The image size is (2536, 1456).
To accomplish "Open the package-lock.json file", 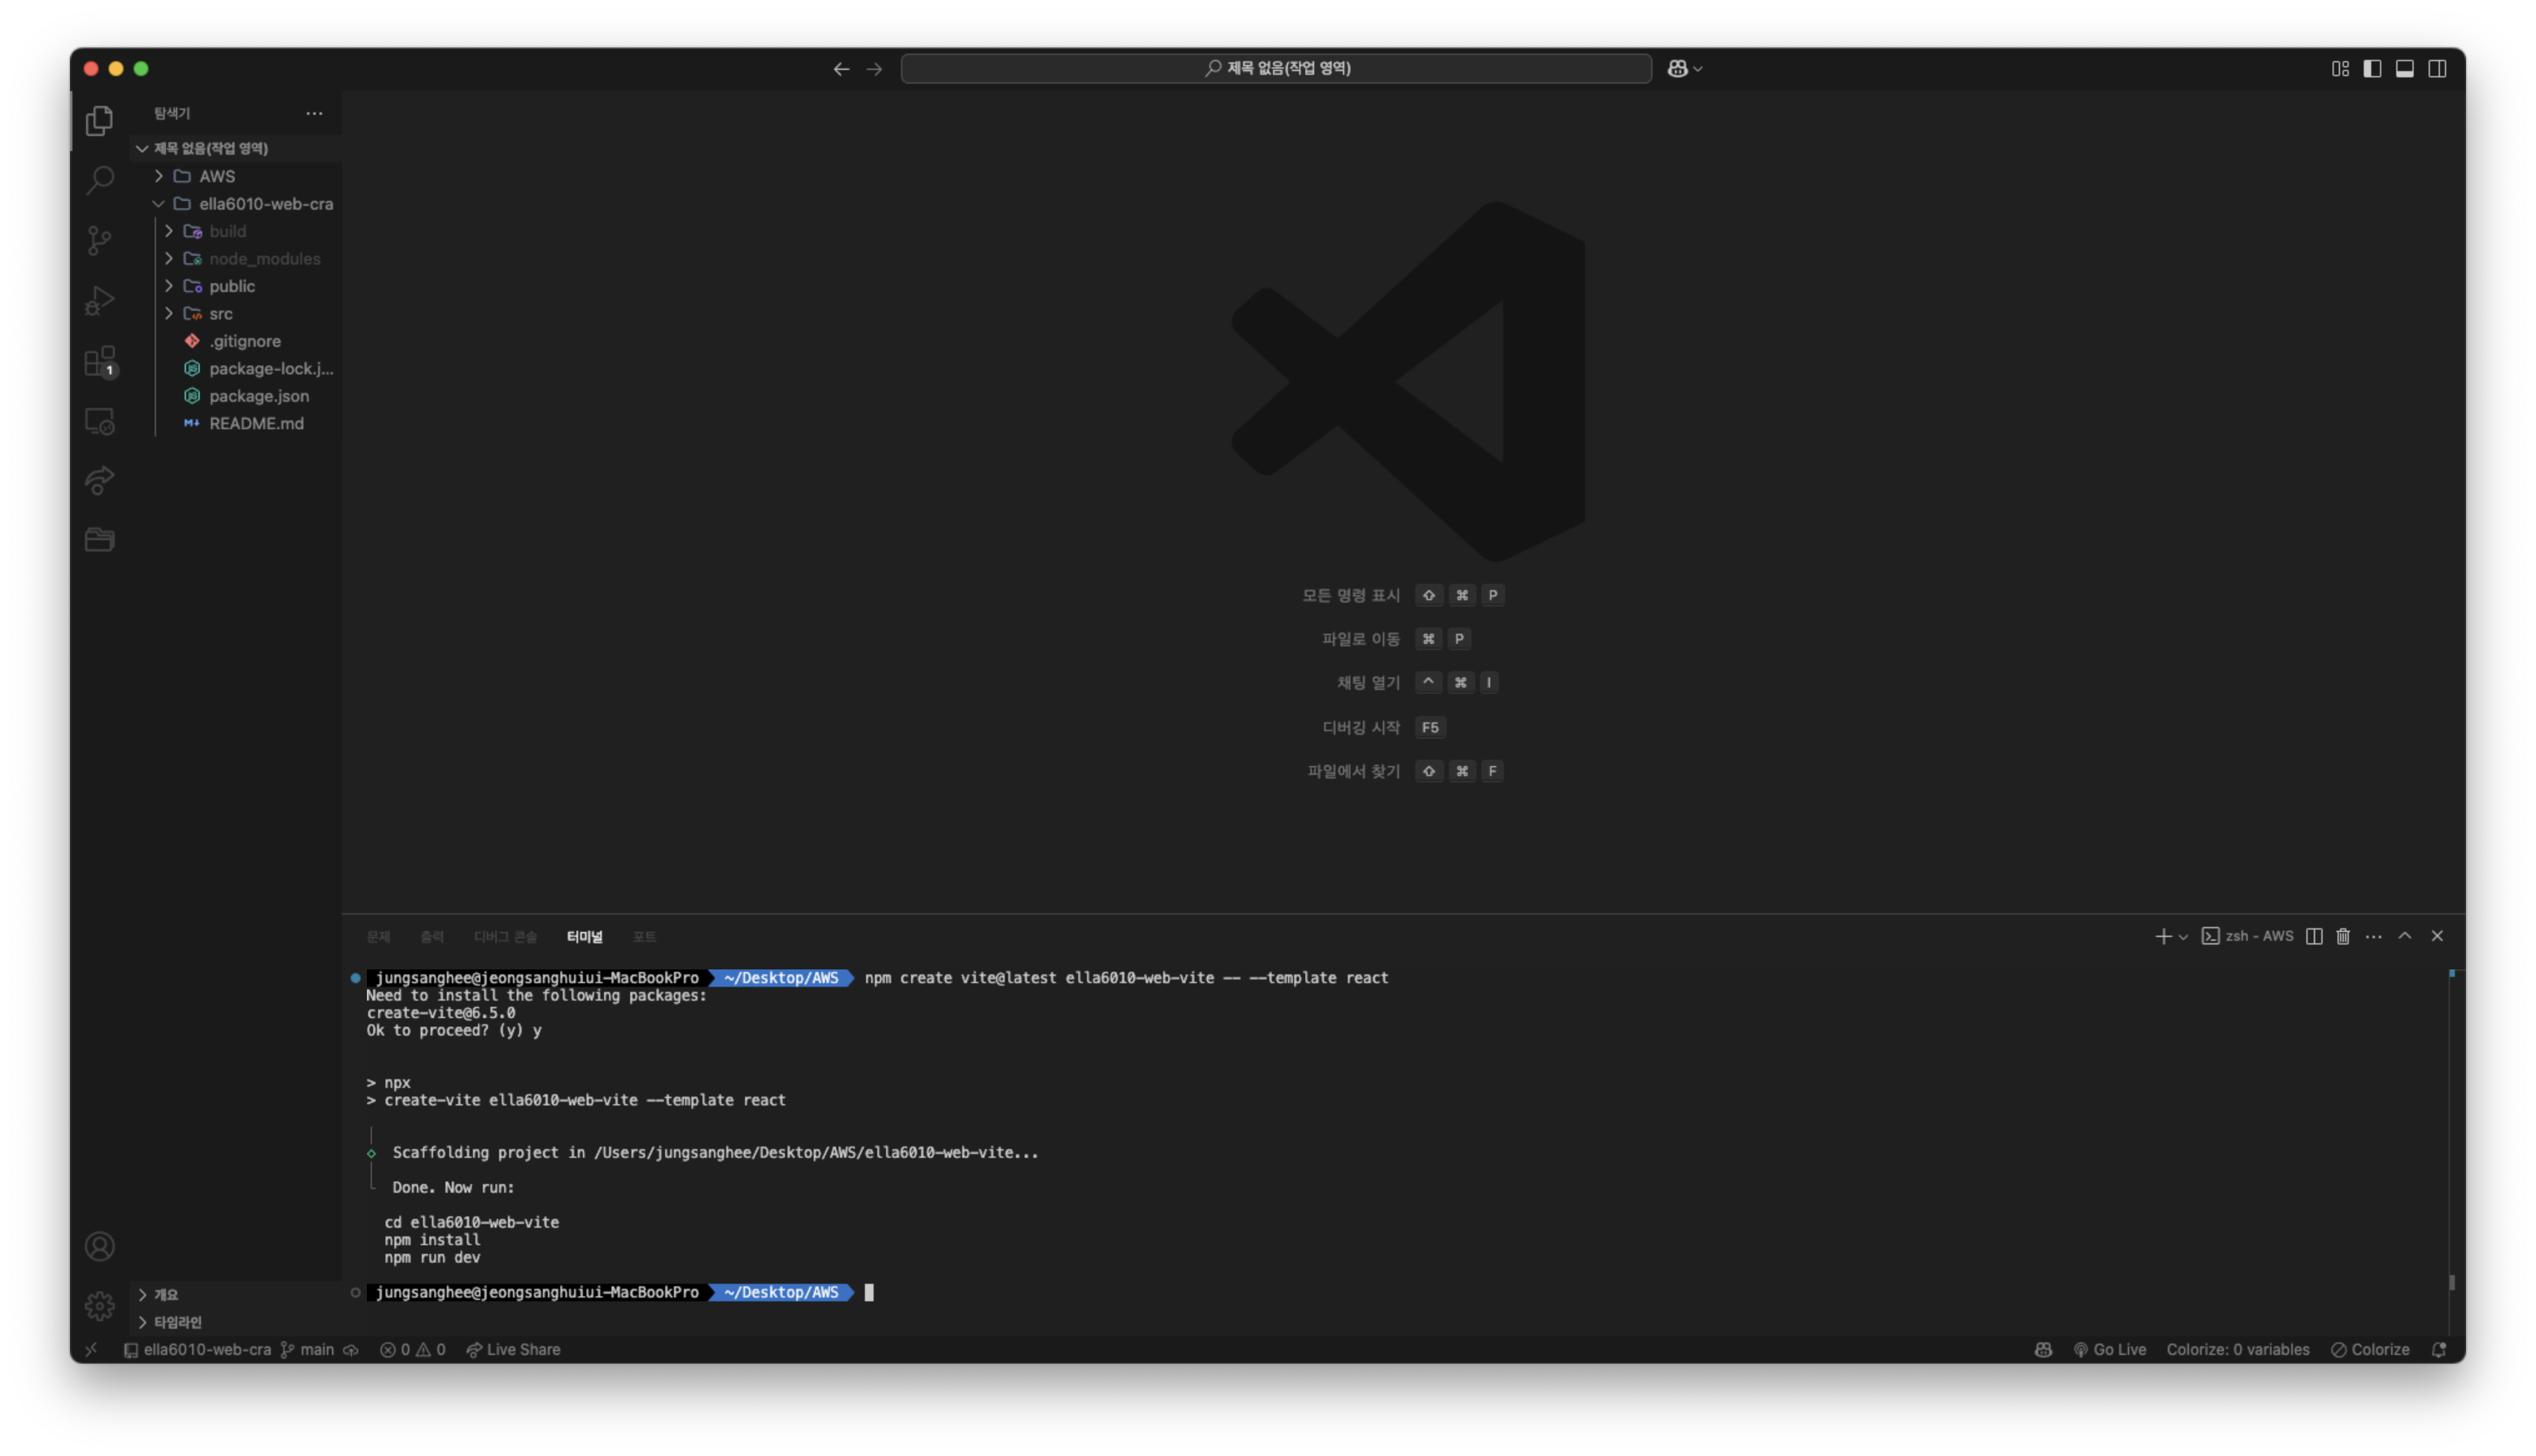I will [236, 368].
